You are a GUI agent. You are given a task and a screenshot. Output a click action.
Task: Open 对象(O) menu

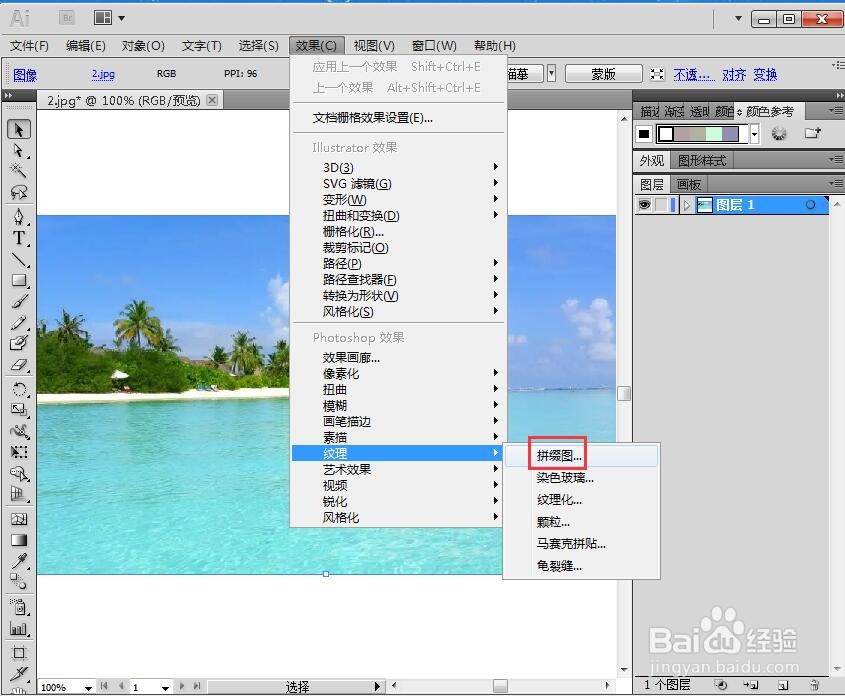(x=143, y=46)
